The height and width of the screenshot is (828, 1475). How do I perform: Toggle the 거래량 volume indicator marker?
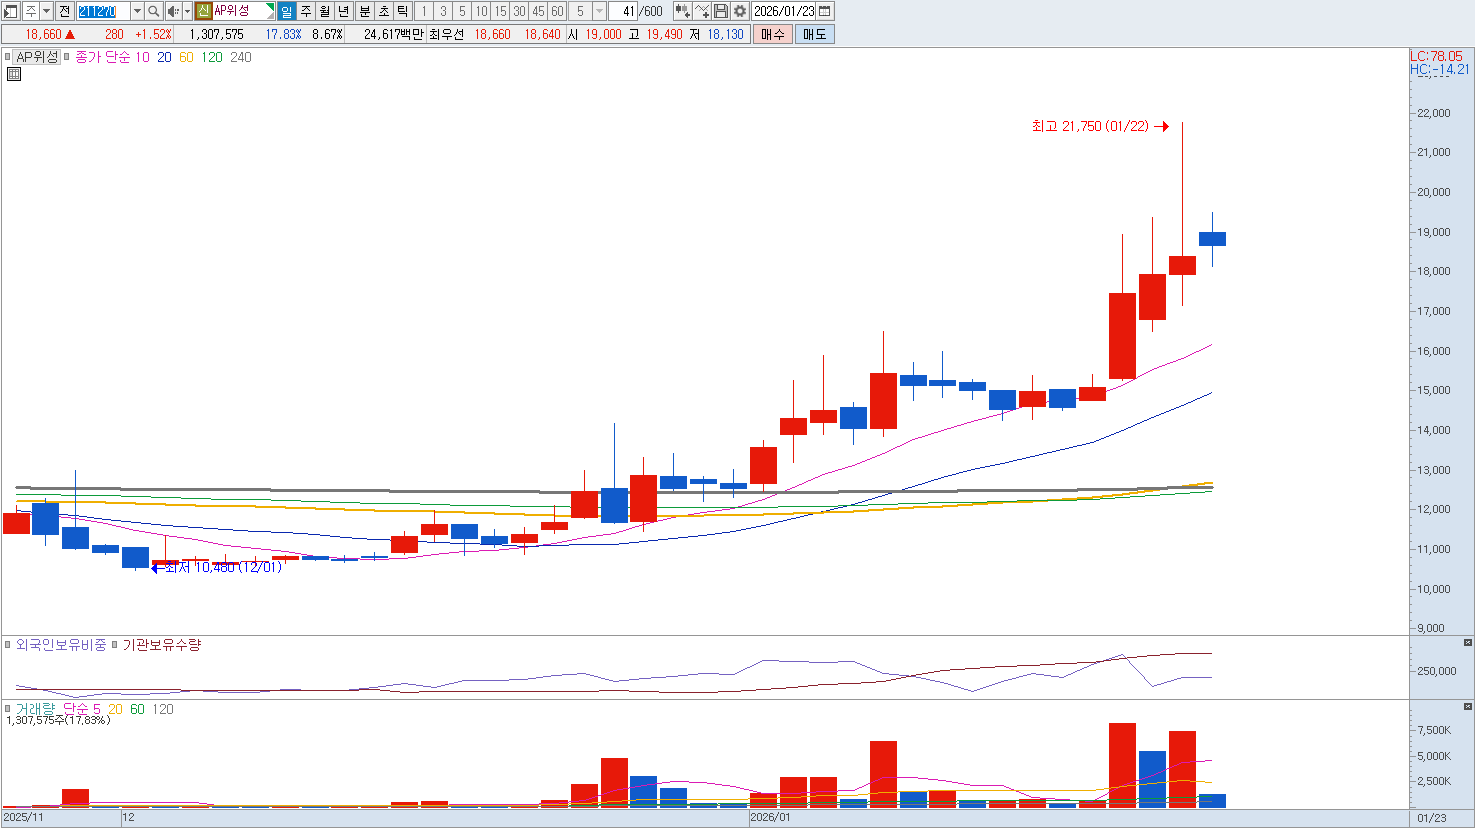(8, 708)
